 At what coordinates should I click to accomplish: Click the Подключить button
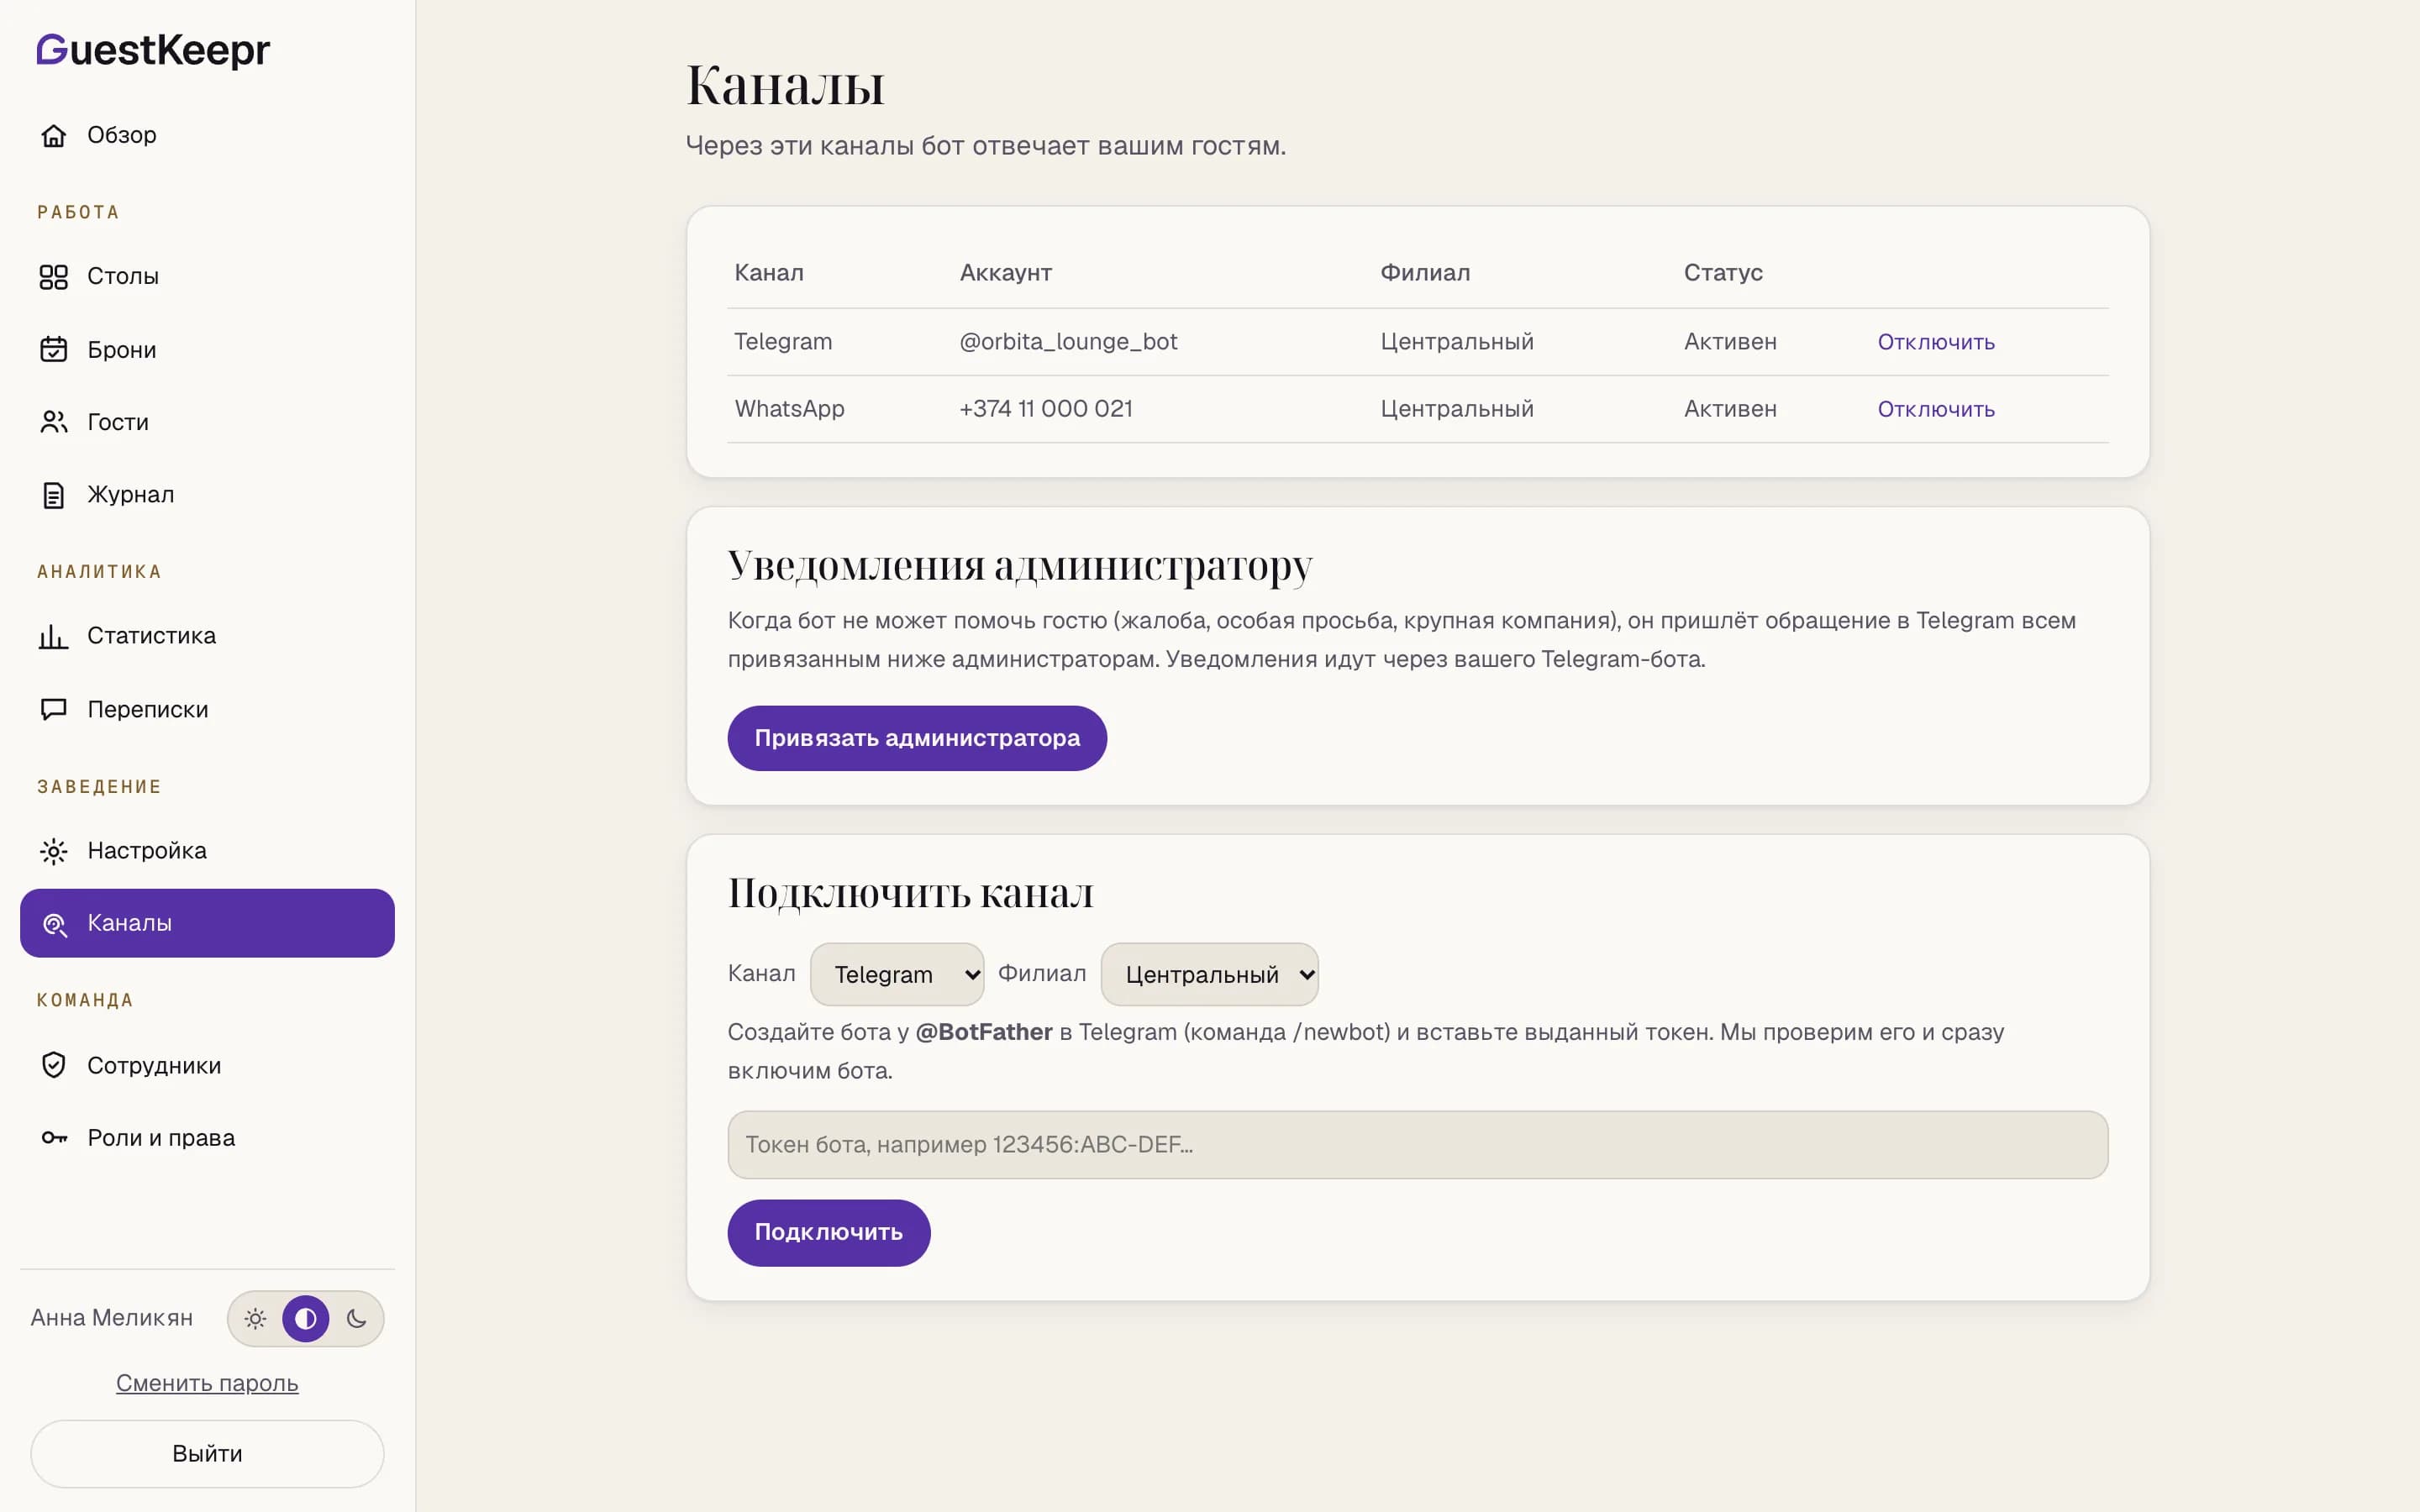[828, 1233]
